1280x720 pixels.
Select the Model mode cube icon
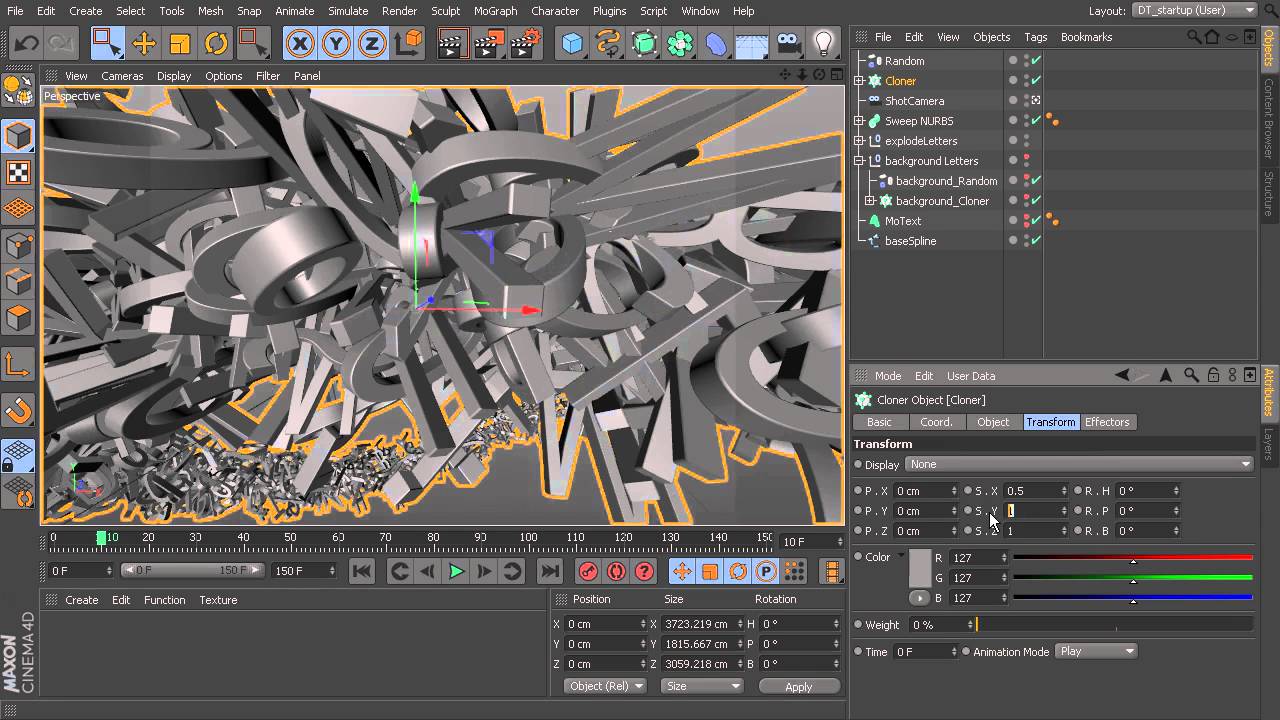point(18,135)
